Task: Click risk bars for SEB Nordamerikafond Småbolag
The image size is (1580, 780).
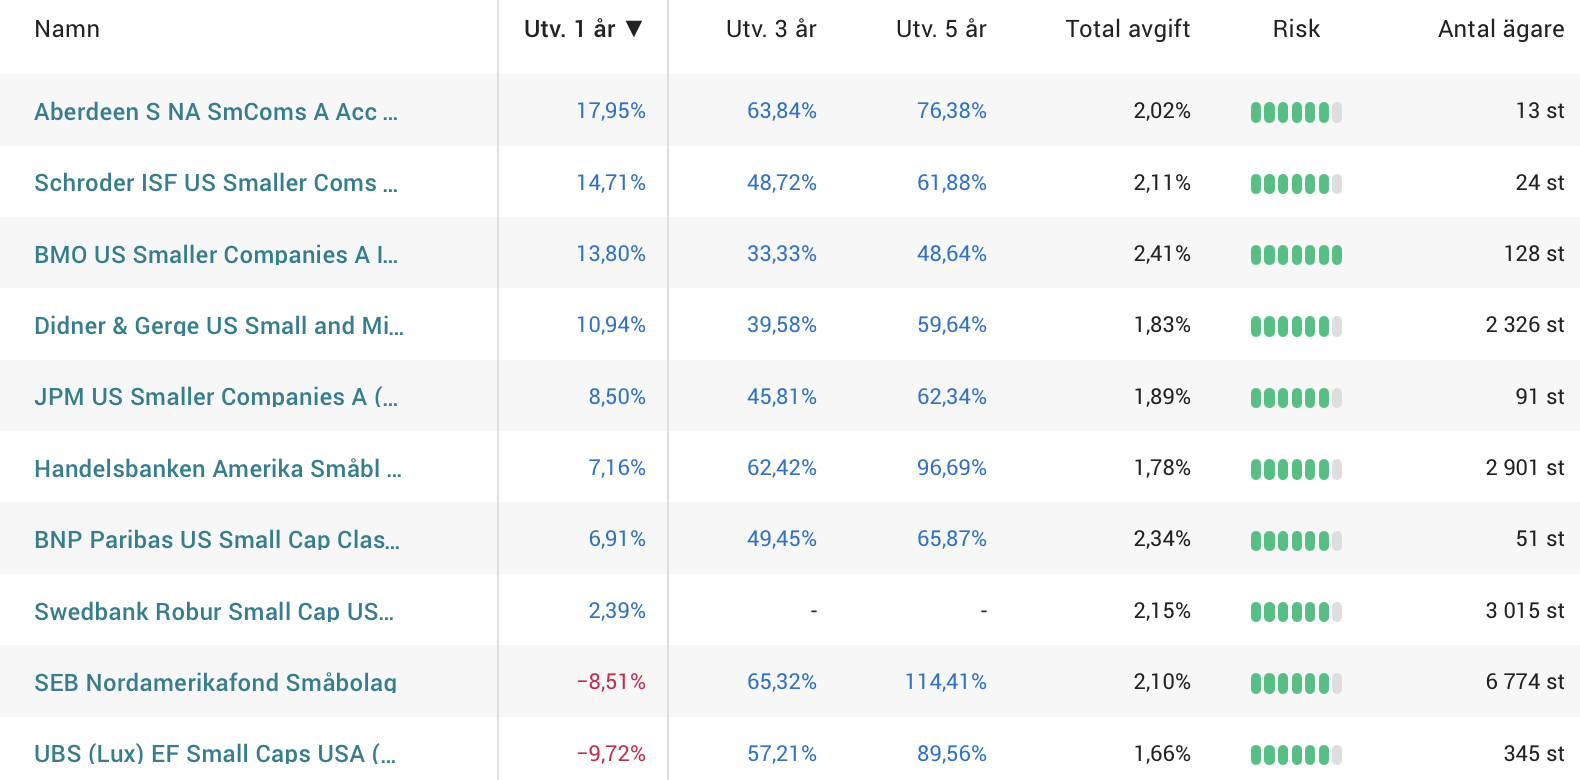Action: pos(1295,683)
